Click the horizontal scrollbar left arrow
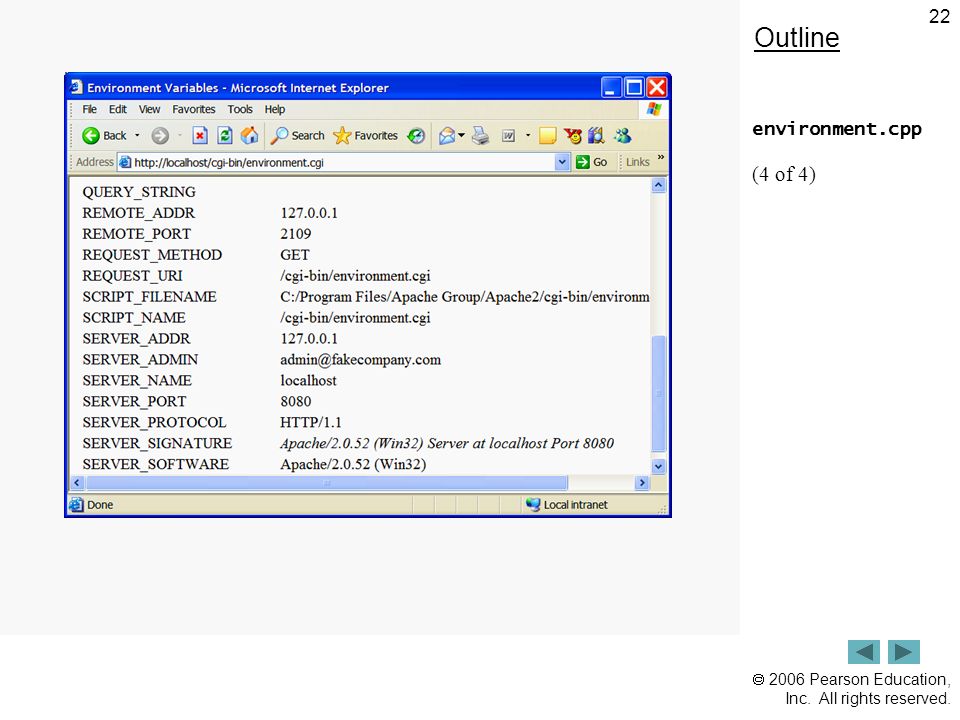This screenshot has width=960, height=720. coord(77,482)
